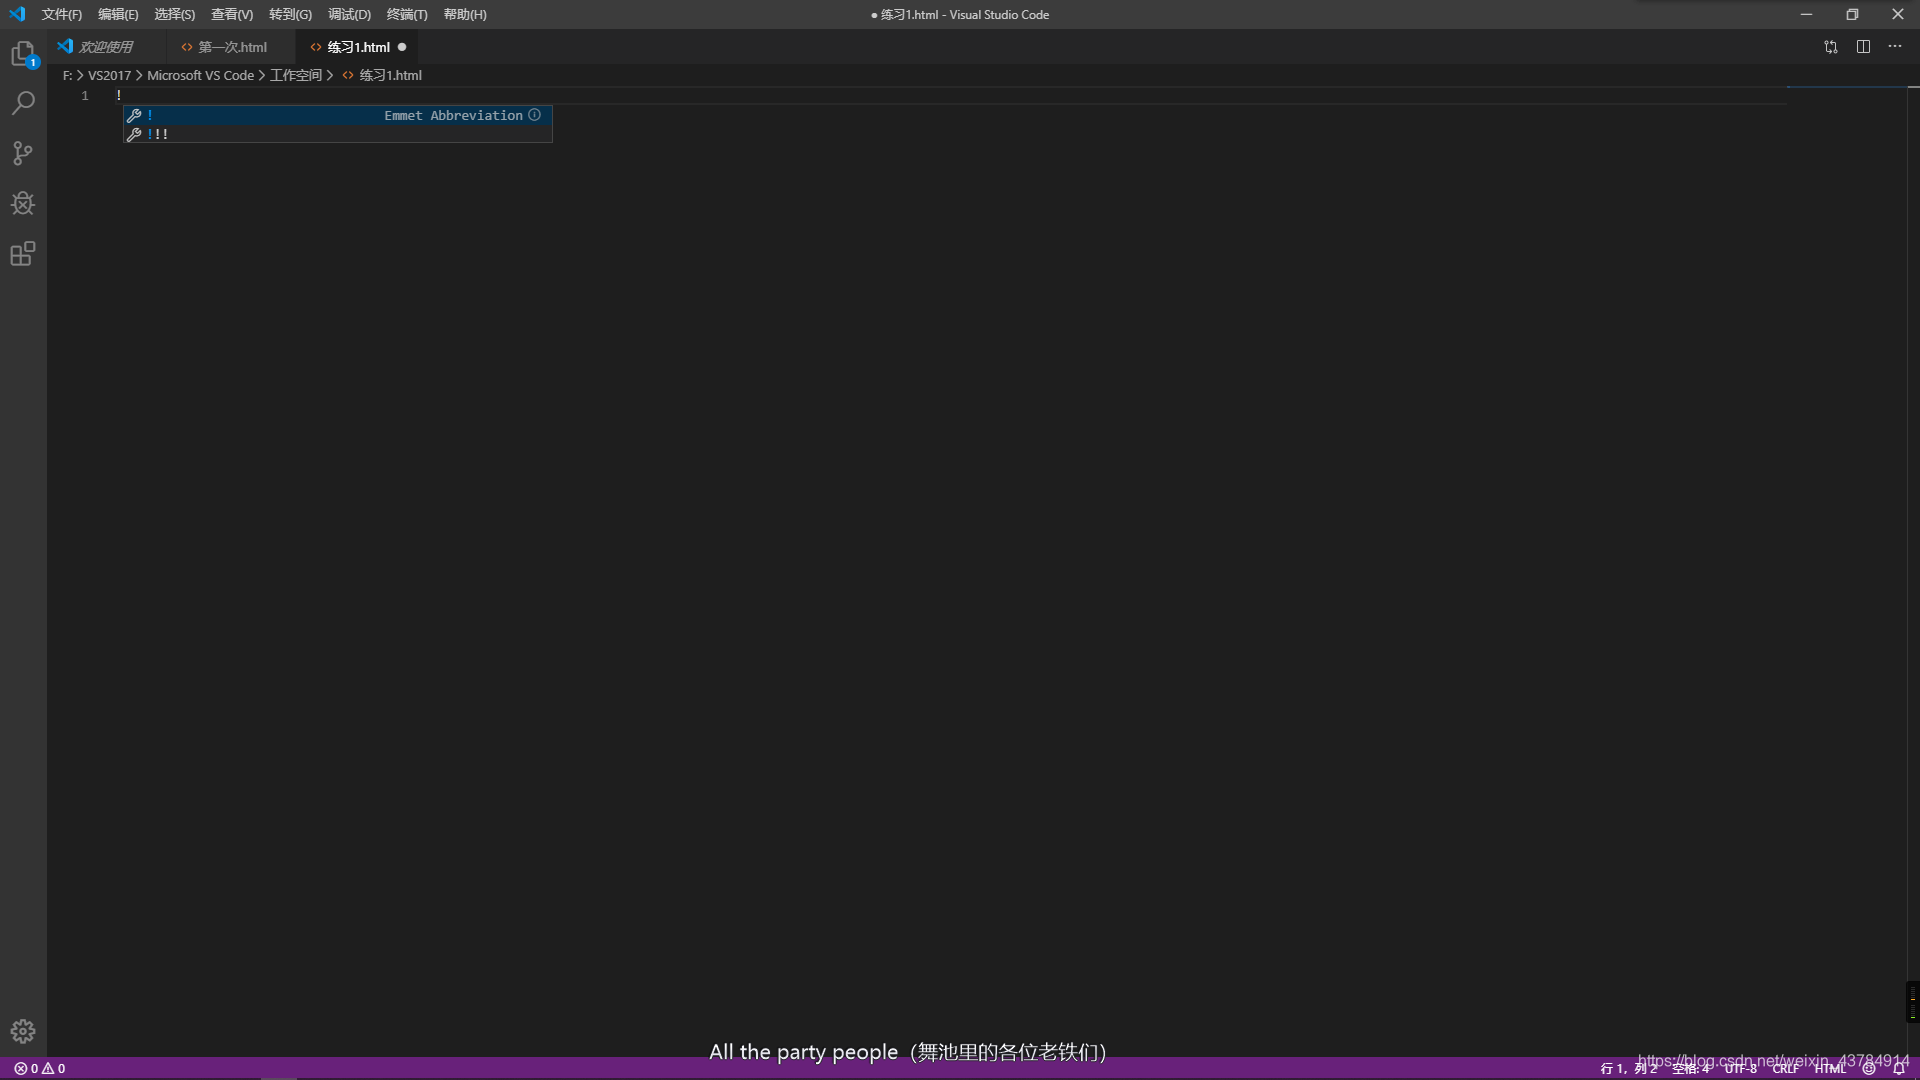Open the 文件(F) menu
Screen dimensions: 1920x1080
coord(62,15)
